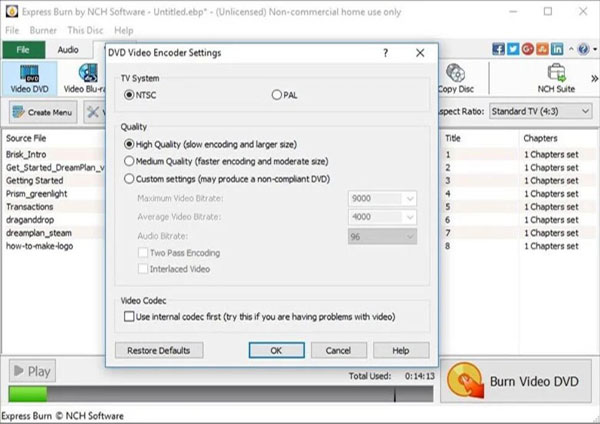Collapse ribbon with small up caret
Viewport: 600px width, 424px height.
(x=571, y=49)
